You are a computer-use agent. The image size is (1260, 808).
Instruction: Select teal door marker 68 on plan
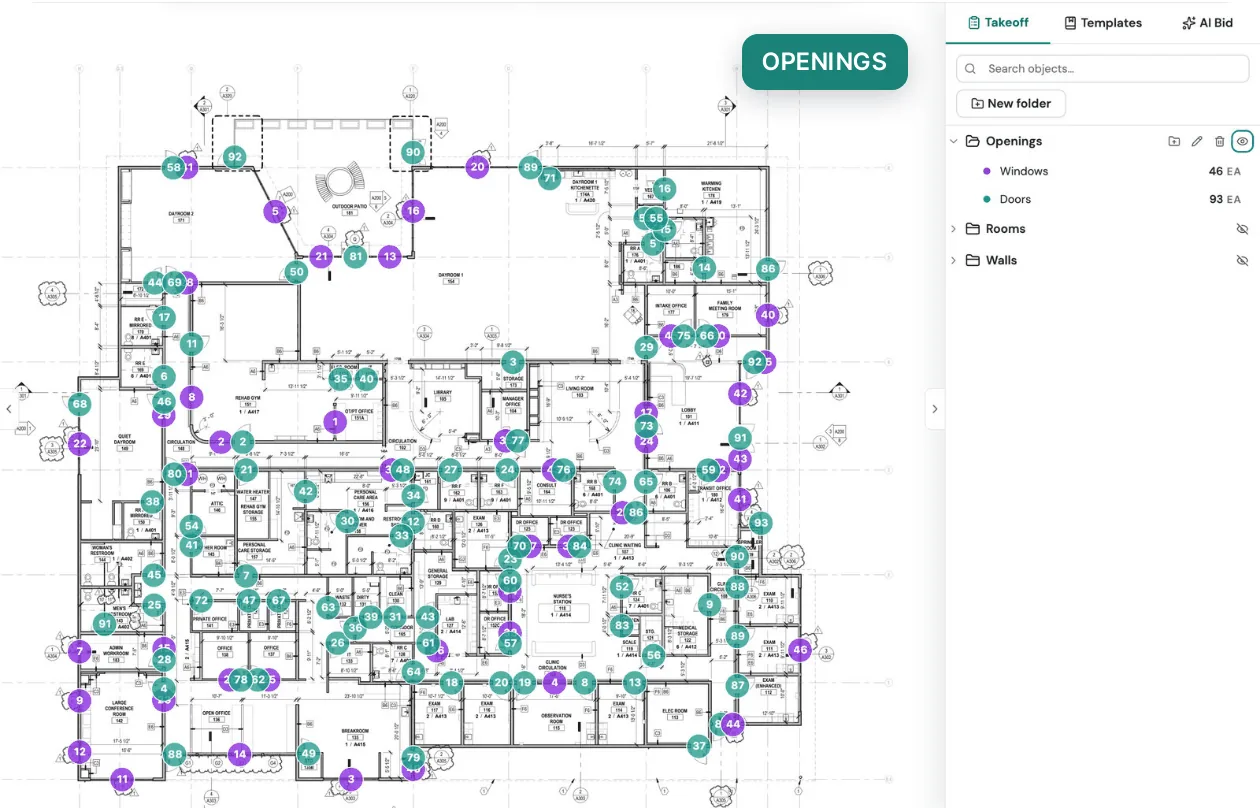80,405
